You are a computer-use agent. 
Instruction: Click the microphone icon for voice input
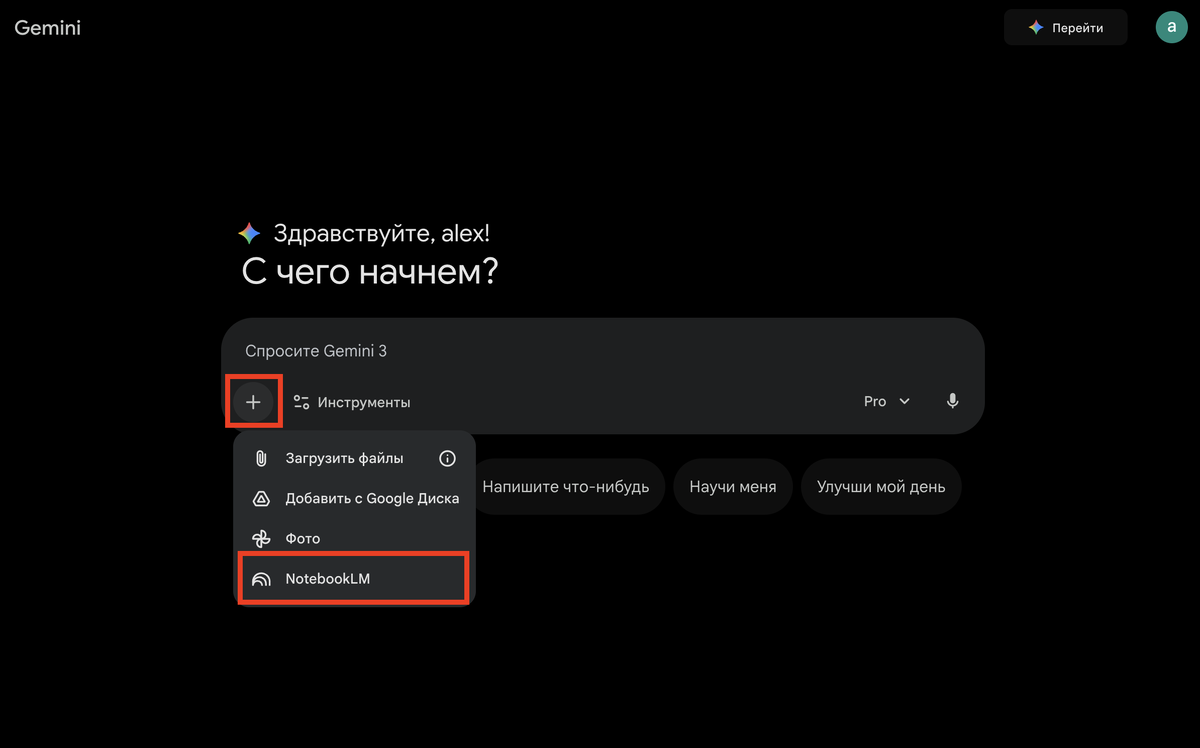[952, 401]
